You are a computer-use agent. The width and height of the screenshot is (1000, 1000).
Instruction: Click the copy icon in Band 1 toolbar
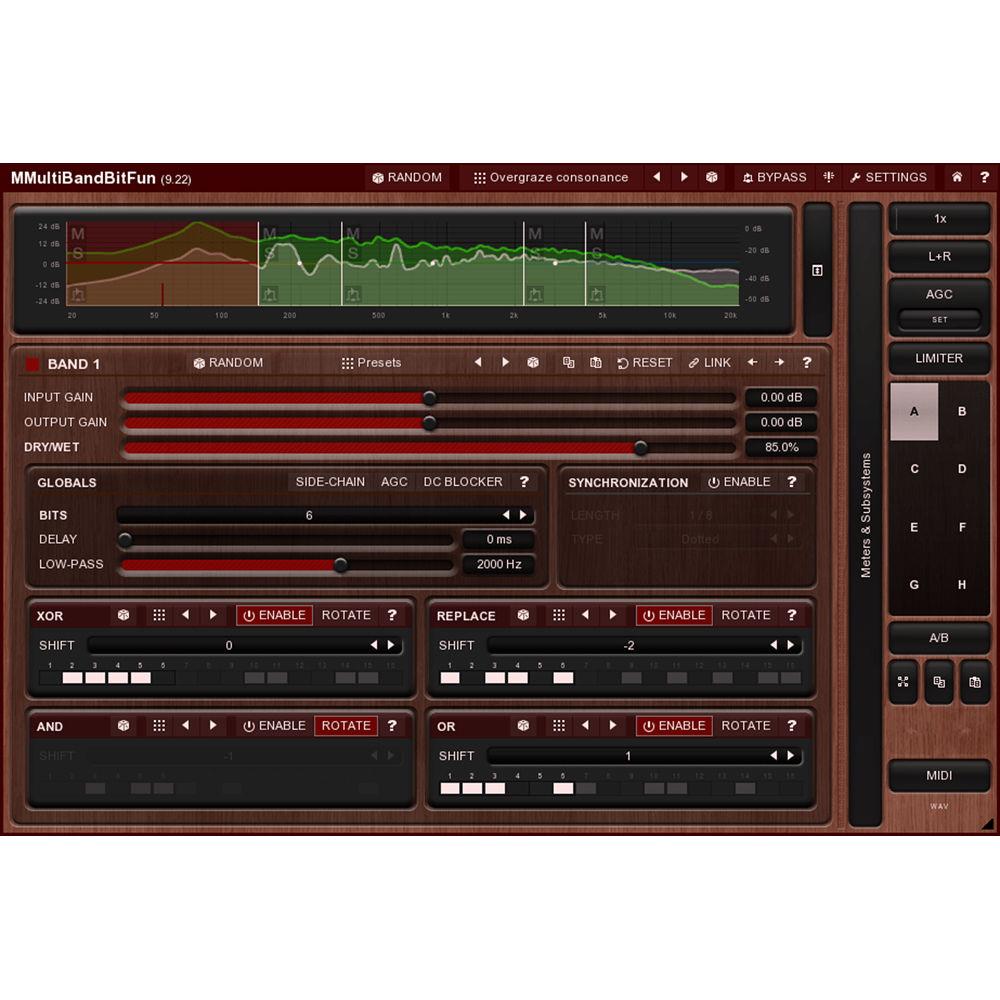570,363
